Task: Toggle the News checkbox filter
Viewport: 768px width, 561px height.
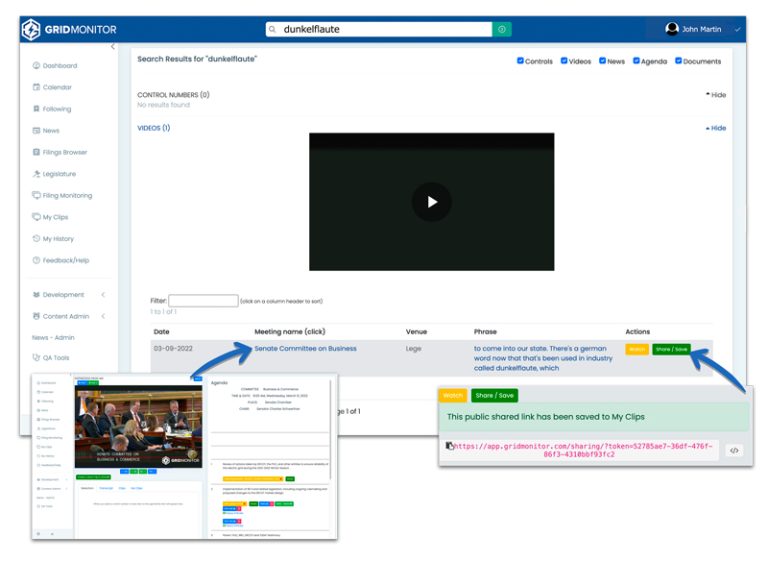Action: (x=602, y=61)
